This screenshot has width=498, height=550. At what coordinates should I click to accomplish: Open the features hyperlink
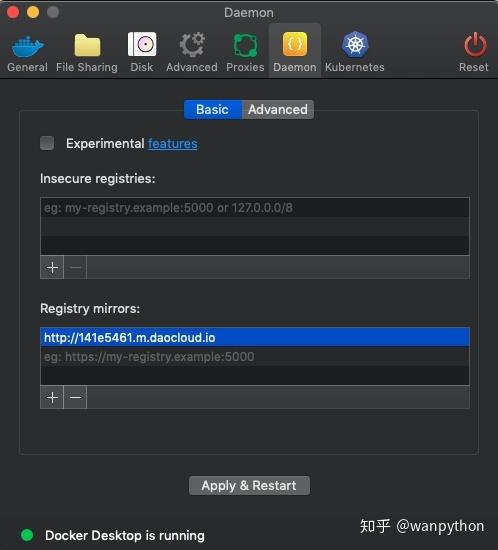[173, 144]
